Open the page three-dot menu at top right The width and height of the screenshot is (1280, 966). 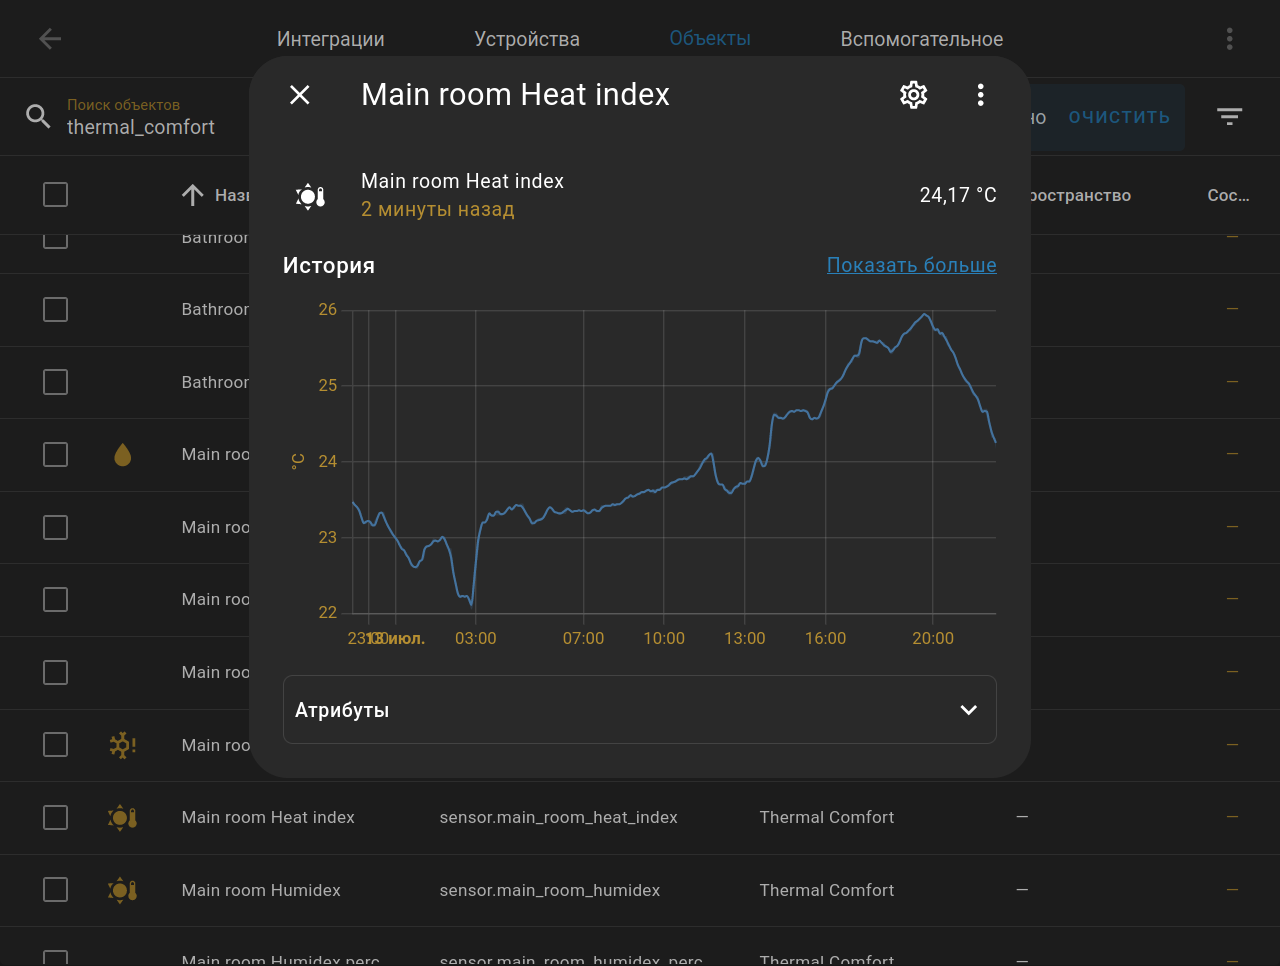pos(1229,39)
